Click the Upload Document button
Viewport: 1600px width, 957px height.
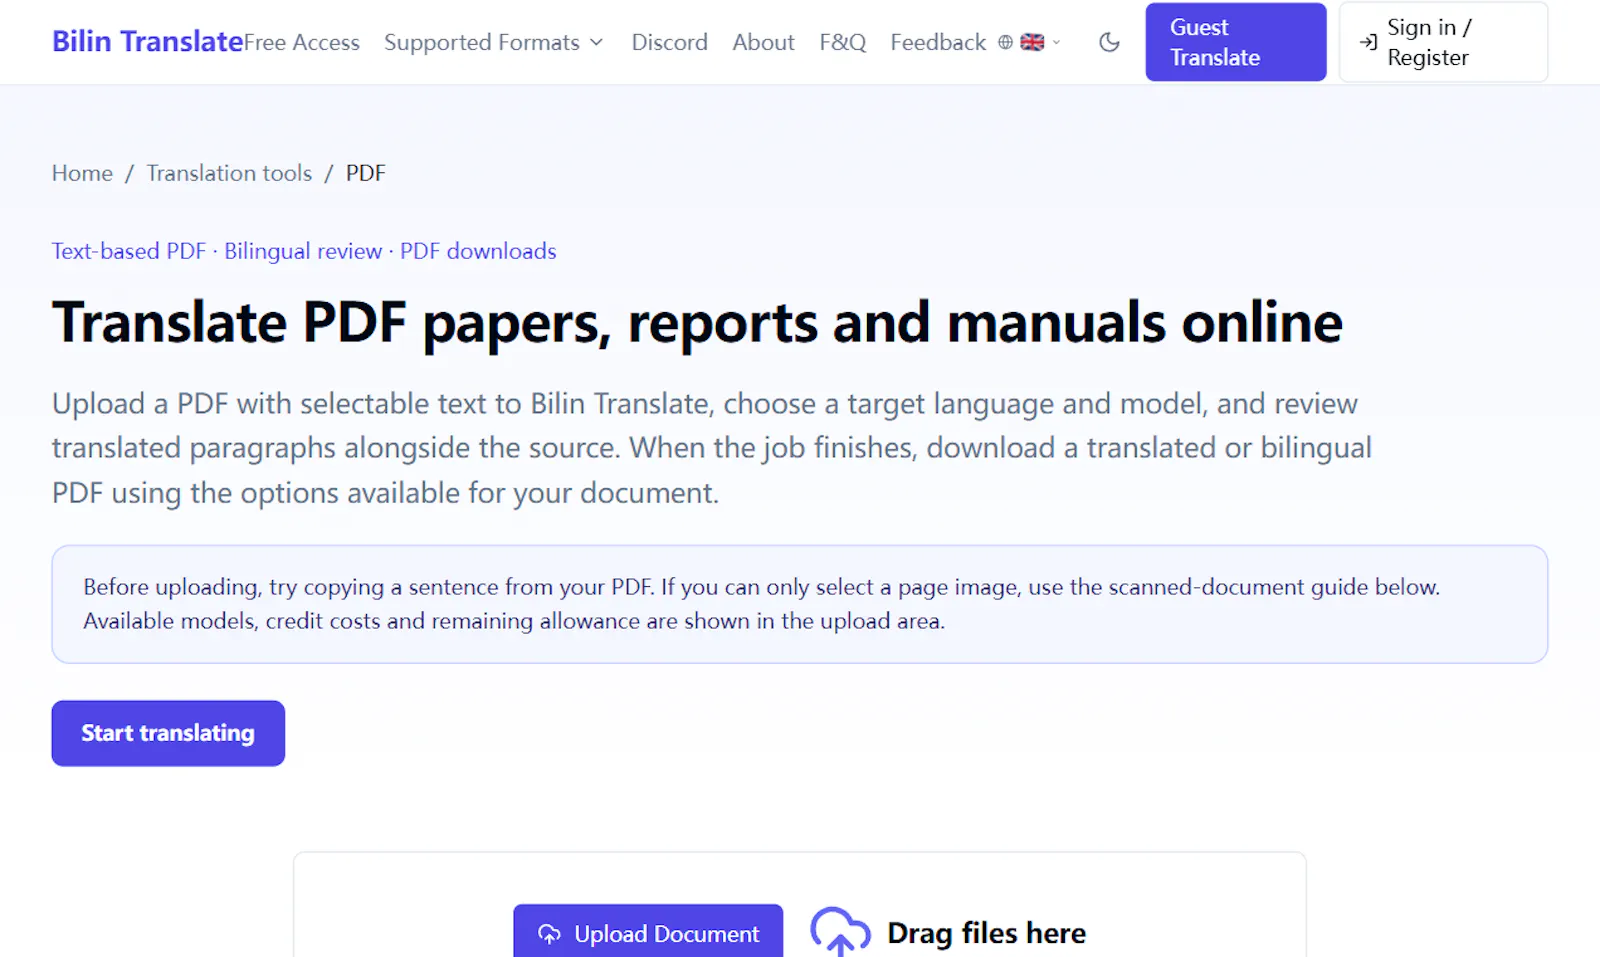pyautogui.click(x=648, y=932)
